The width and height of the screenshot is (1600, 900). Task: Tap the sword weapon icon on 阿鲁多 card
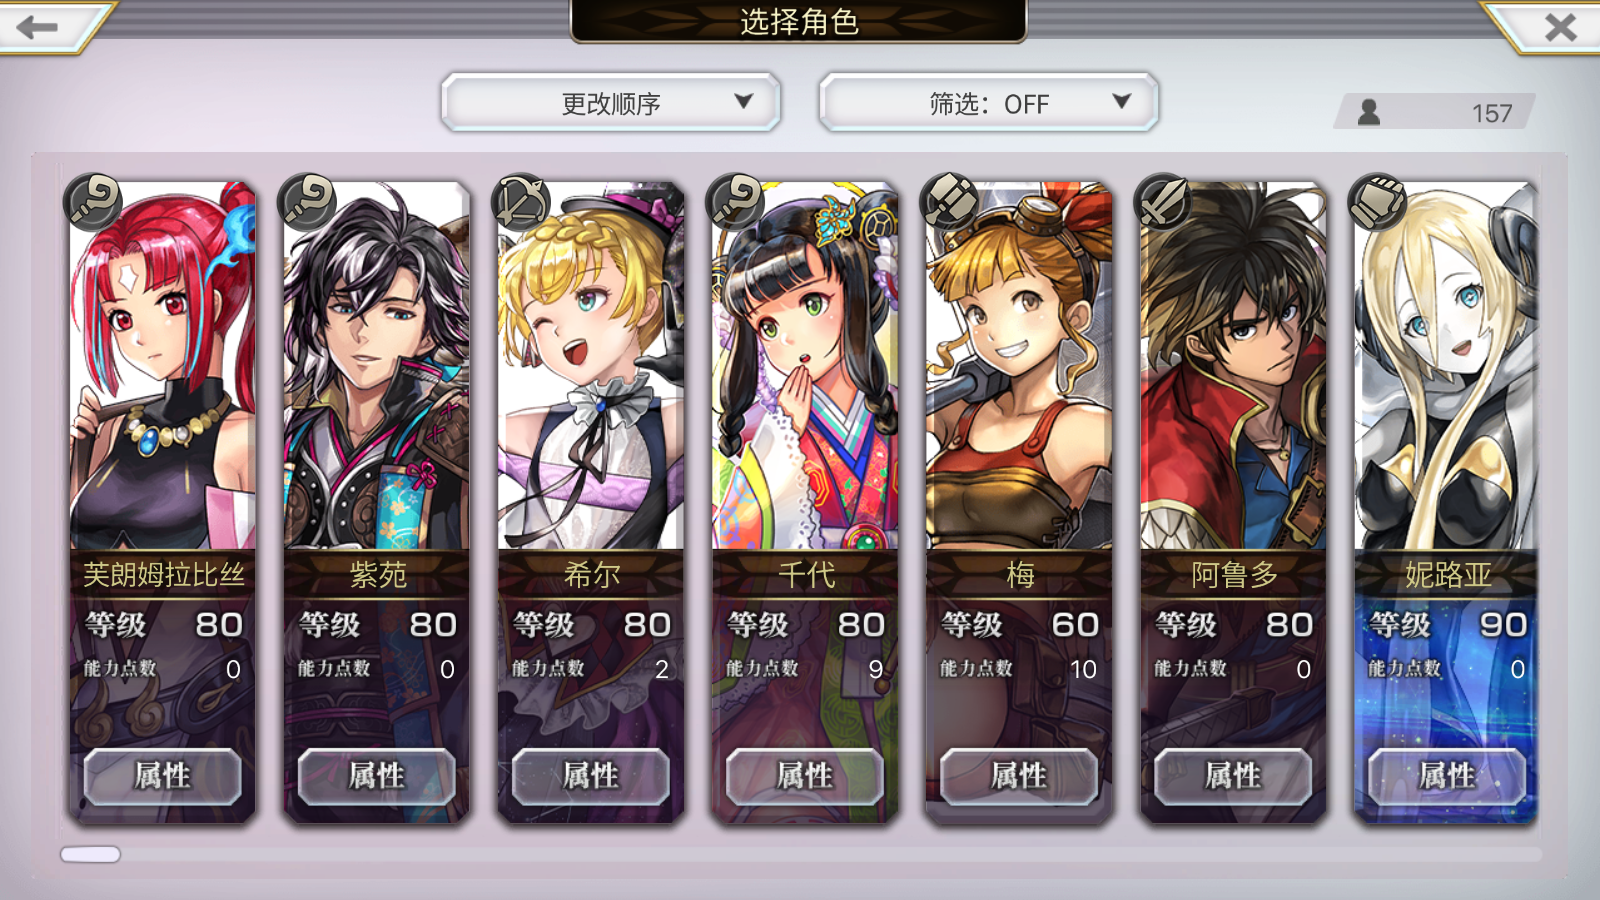coord(1164,202)
